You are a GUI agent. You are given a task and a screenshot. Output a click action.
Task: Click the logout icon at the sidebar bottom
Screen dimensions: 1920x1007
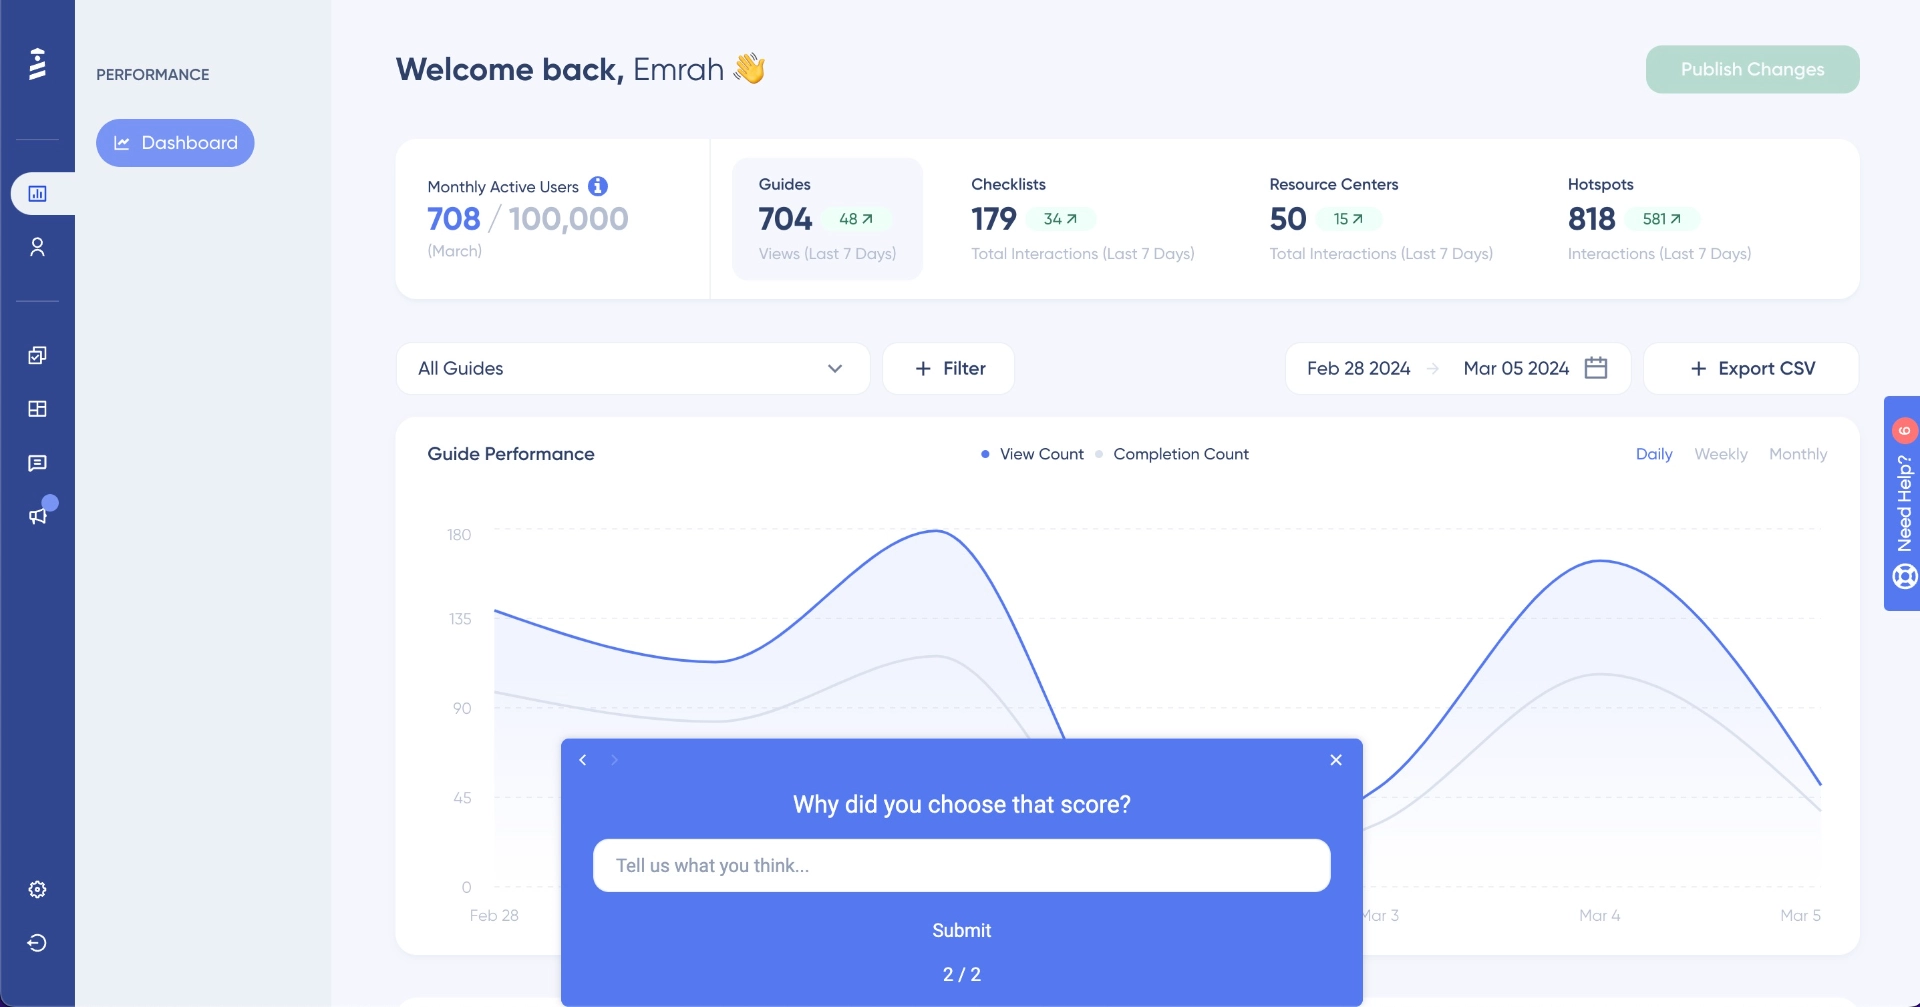coord(38,943)
